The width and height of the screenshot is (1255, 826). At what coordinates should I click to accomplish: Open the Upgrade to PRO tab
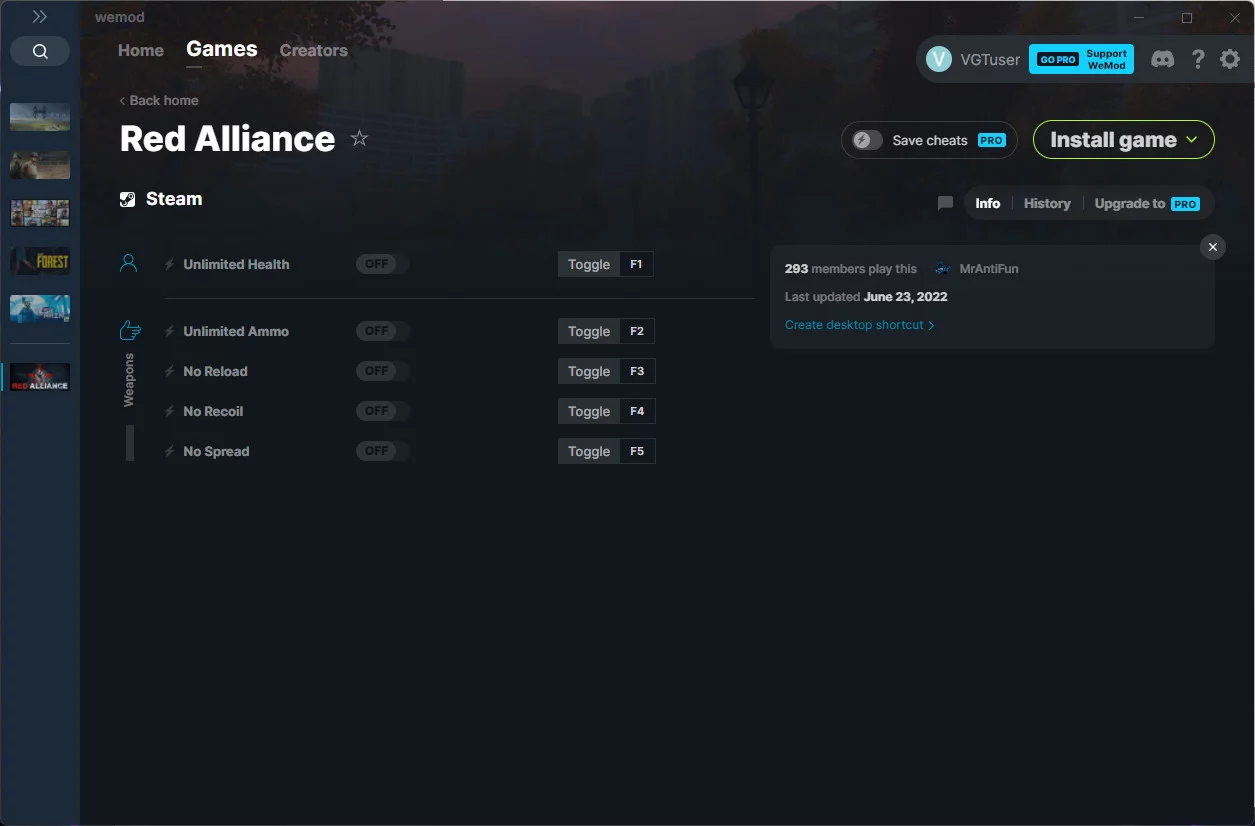point(1147,203)
